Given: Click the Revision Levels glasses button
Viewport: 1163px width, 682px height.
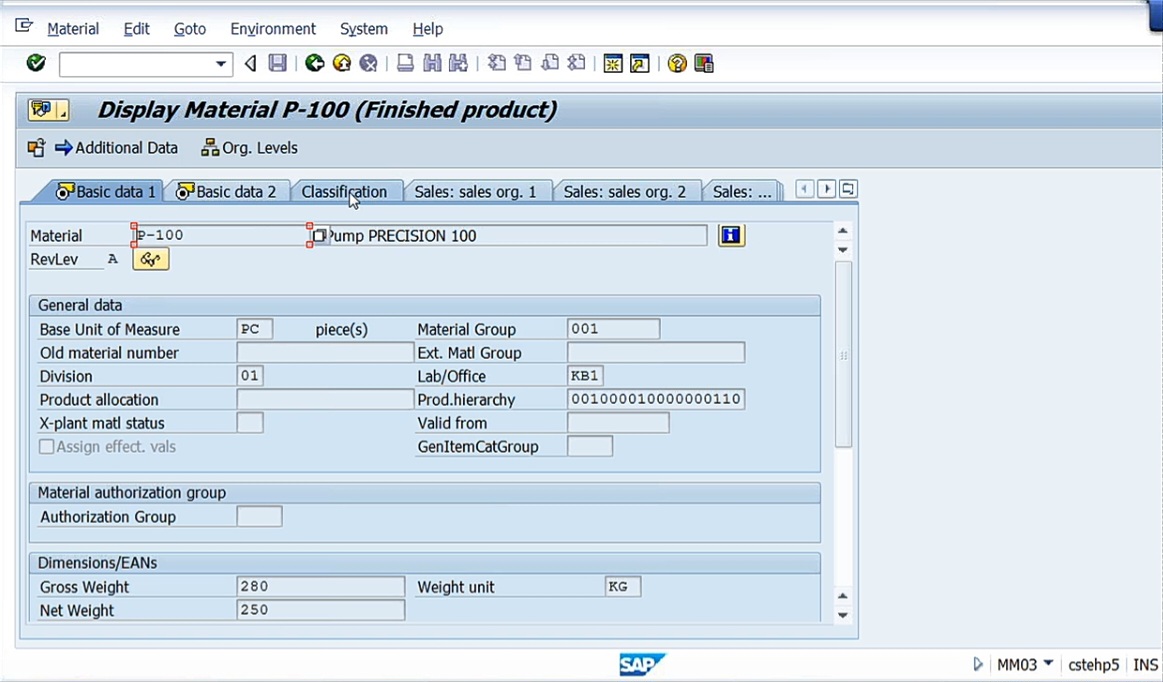Looking at the screenshot, I should pos(151,259).
